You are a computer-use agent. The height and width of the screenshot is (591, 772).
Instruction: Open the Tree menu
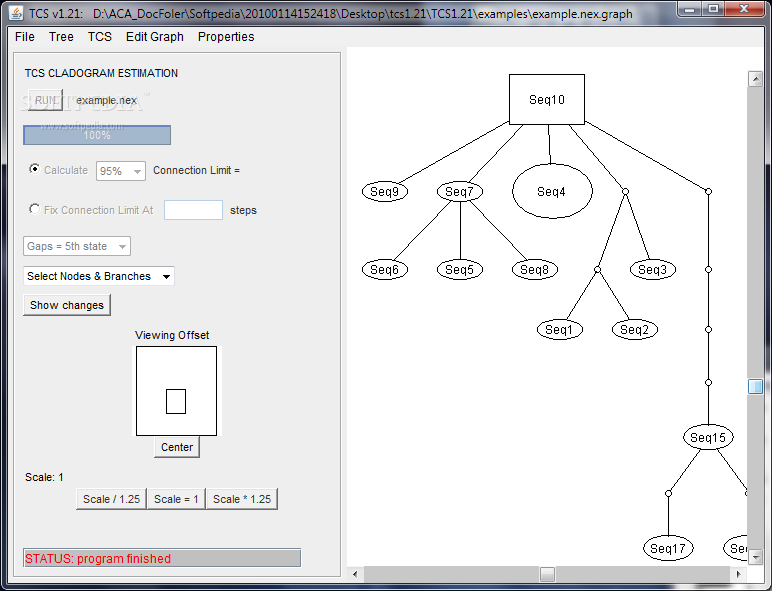tap(61, 37)
